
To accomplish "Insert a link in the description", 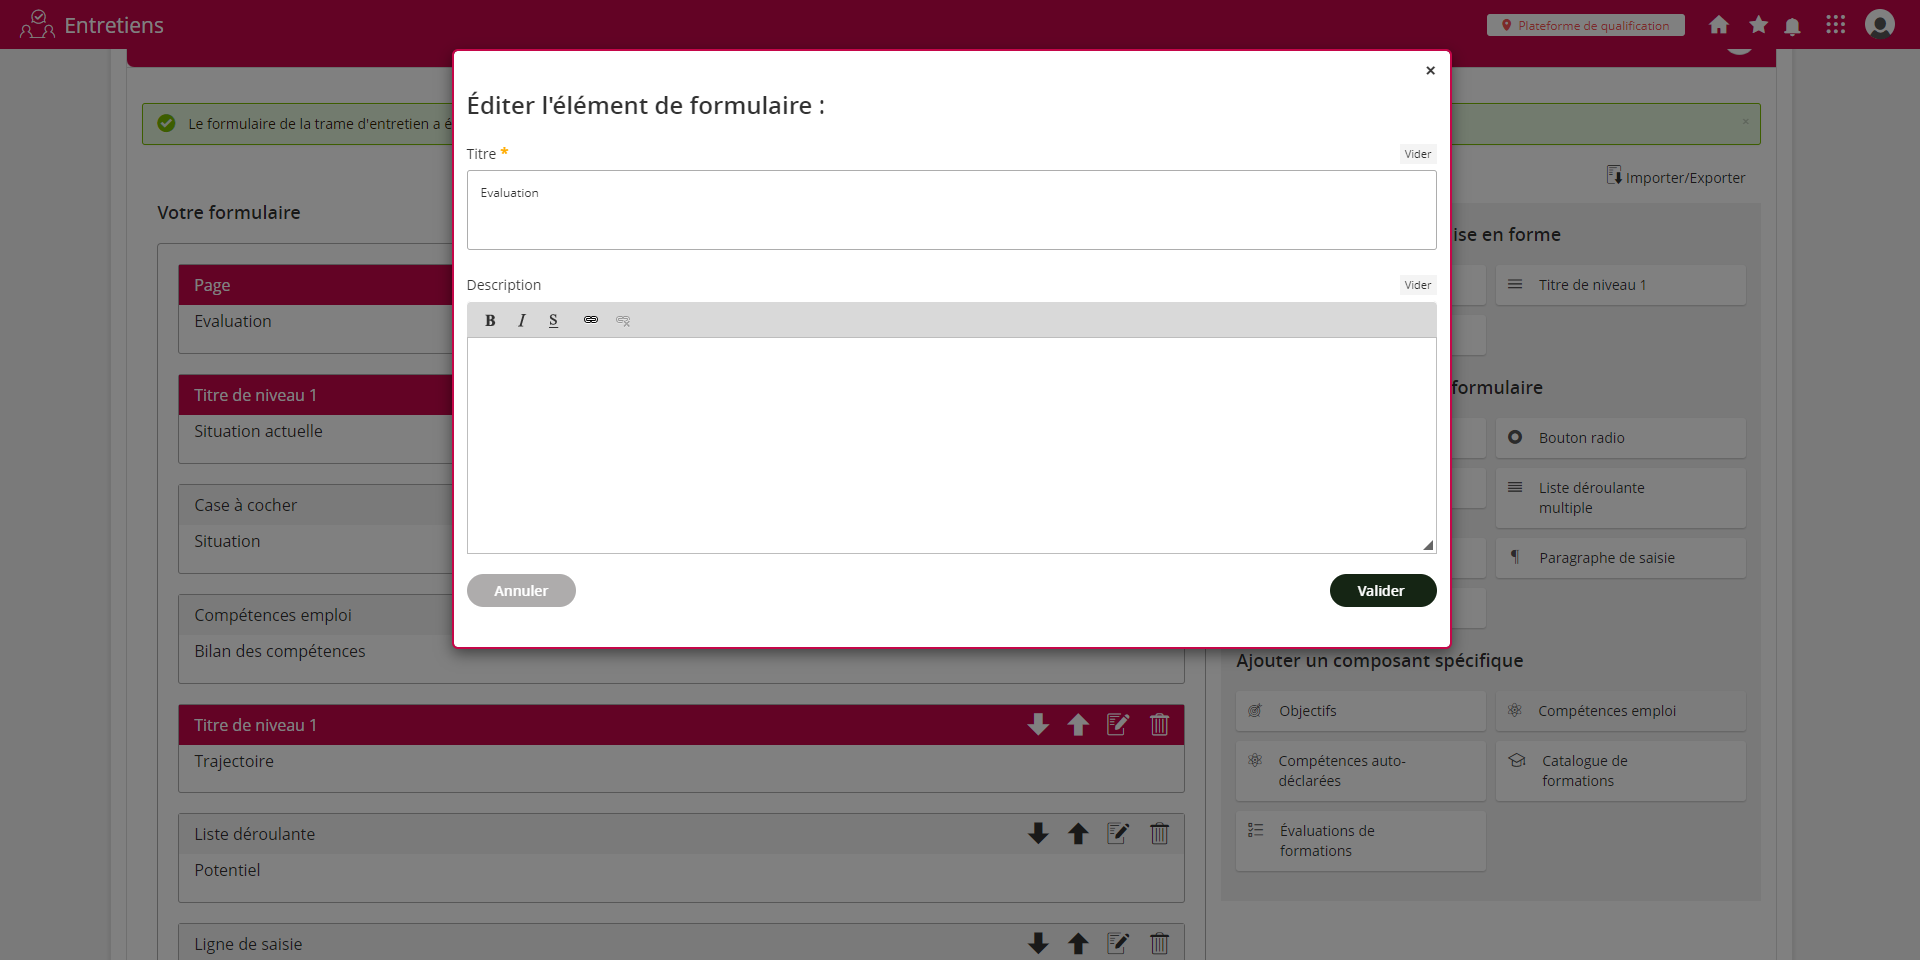I will pyautogui.click(x=591, y=320).
